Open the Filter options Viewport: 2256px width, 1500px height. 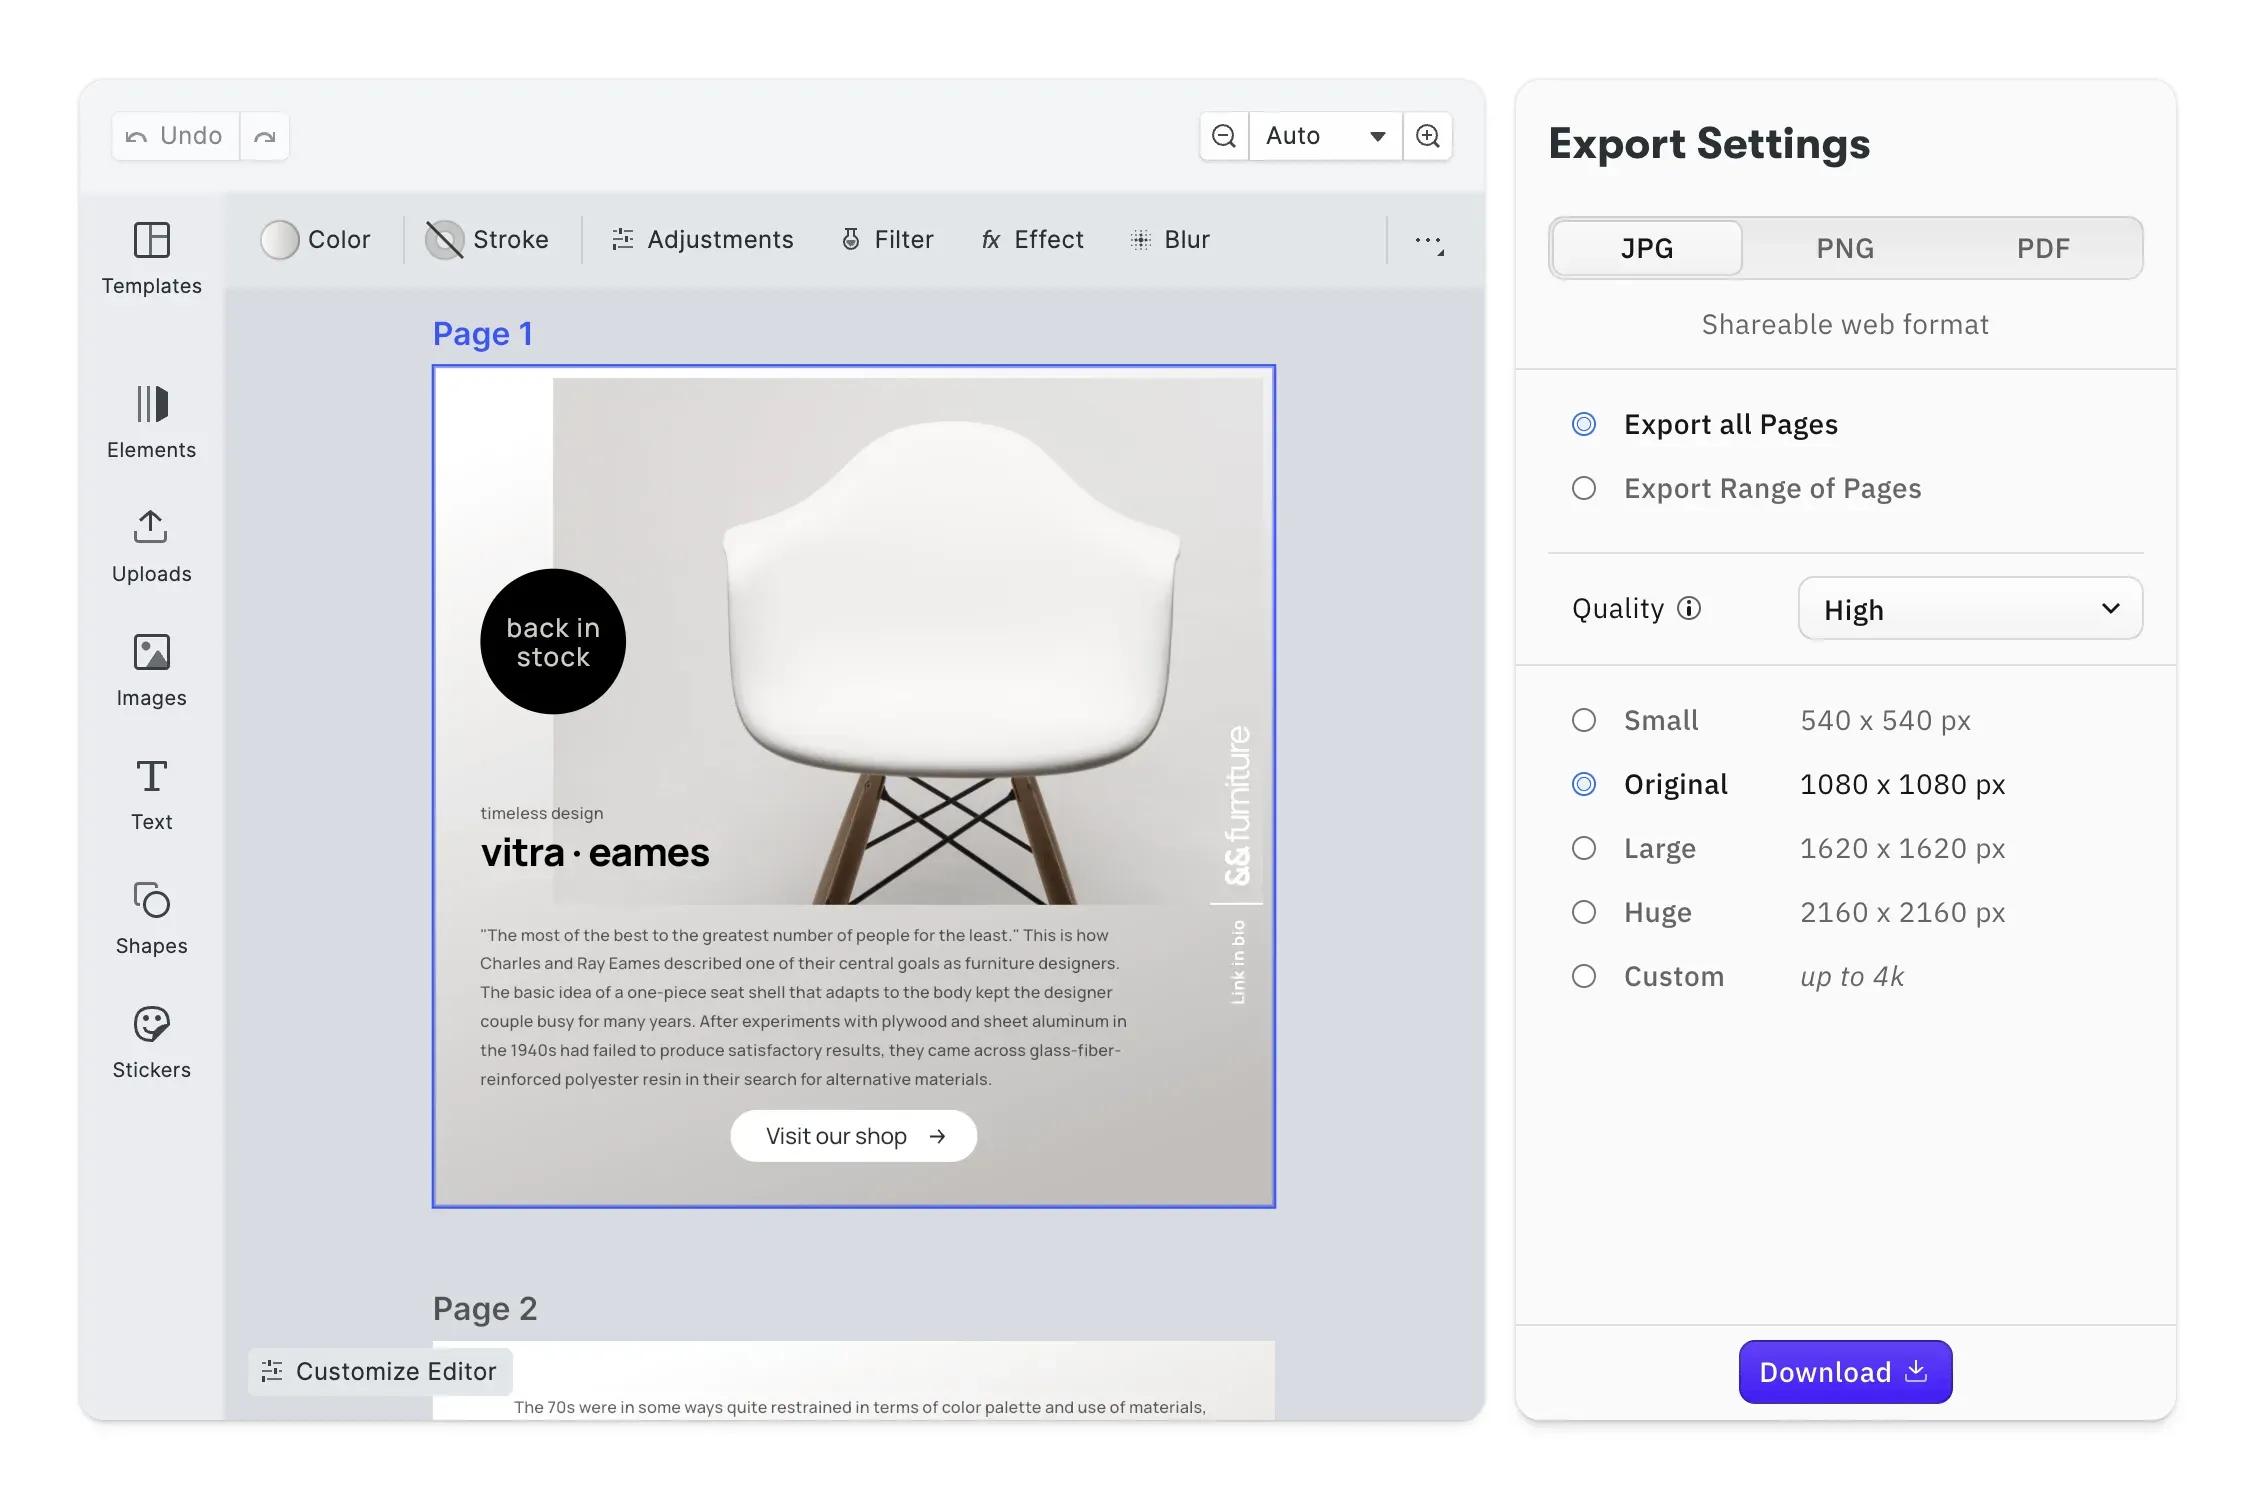tap(887, 240)
